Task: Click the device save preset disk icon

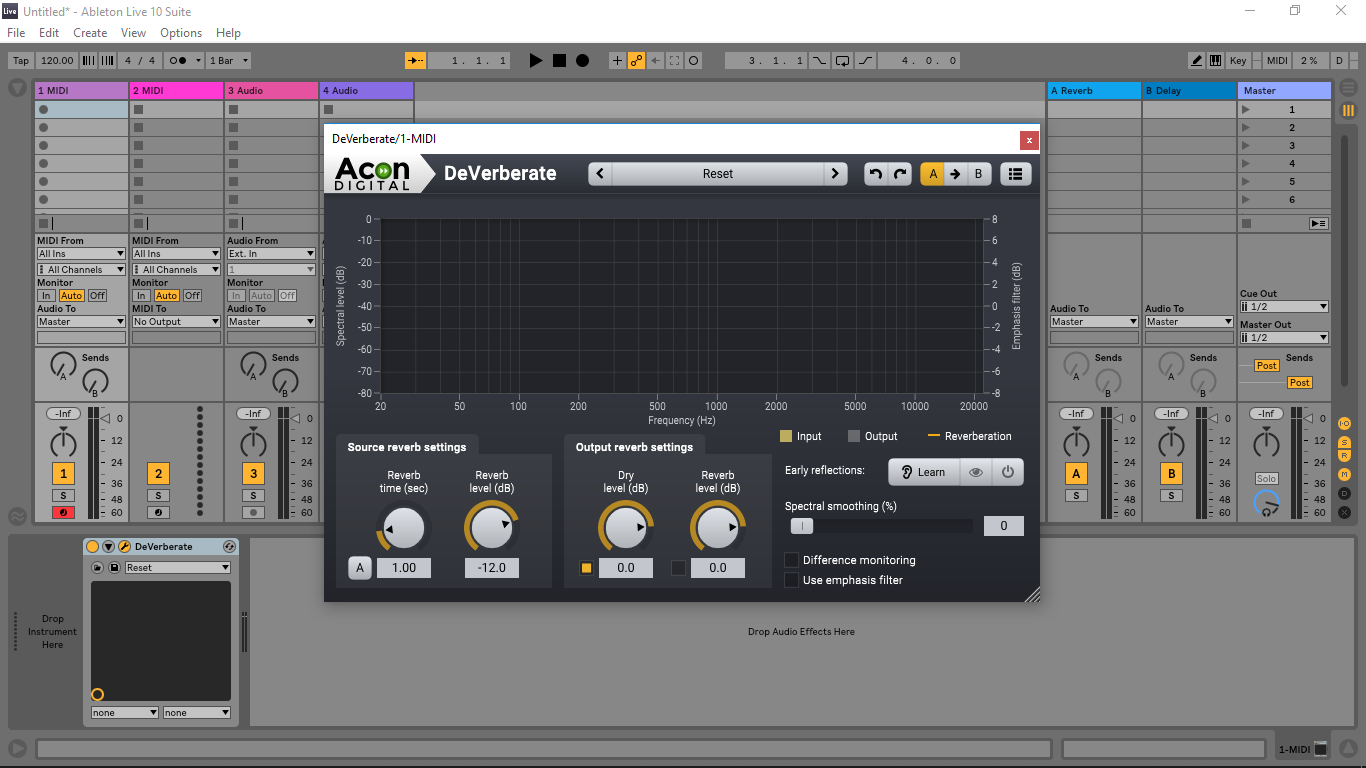Action: tap(114, 568)
